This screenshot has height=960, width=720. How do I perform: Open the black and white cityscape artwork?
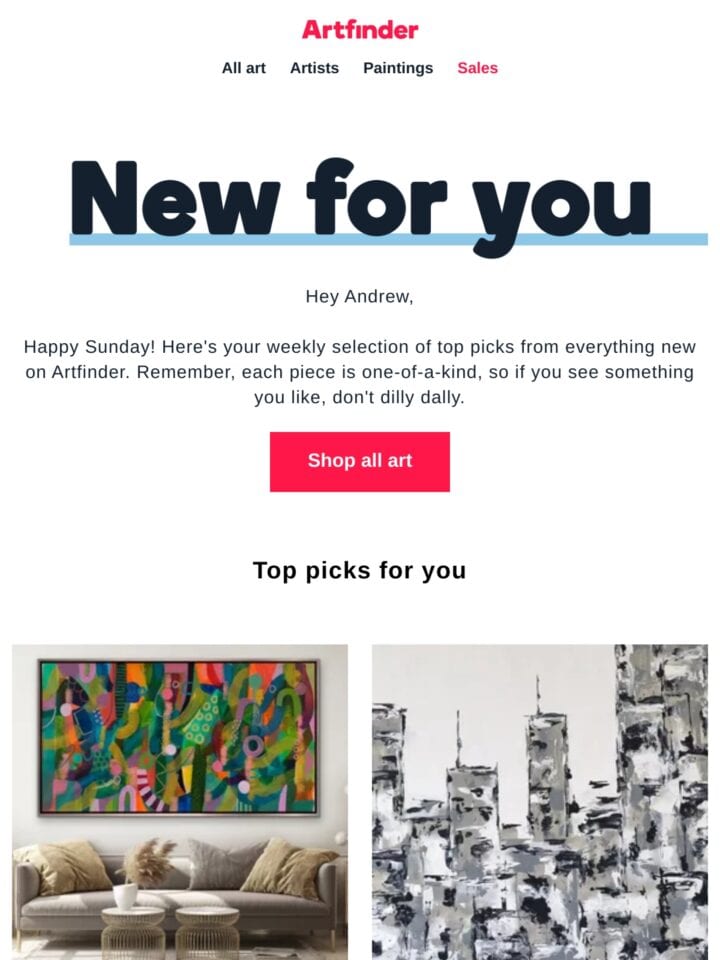[x=540, y=802]
